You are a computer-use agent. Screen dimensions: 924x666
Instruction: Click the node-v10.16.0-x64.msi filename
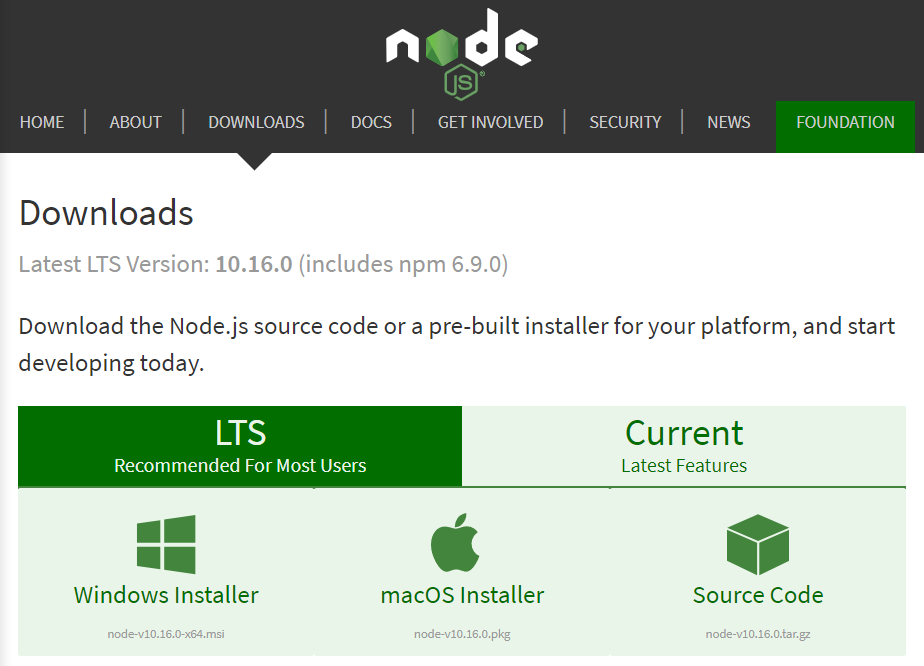(x=166, y=634)
